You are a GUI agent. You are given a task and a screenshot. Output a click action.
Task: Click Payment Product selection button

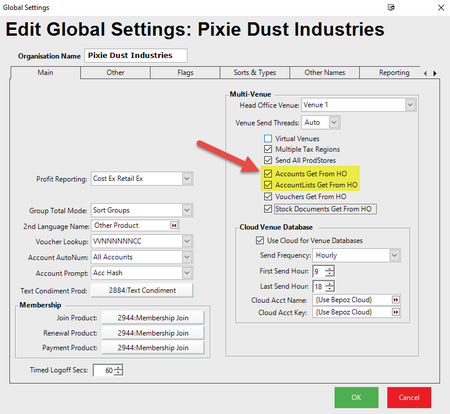[x=153, y=348]
